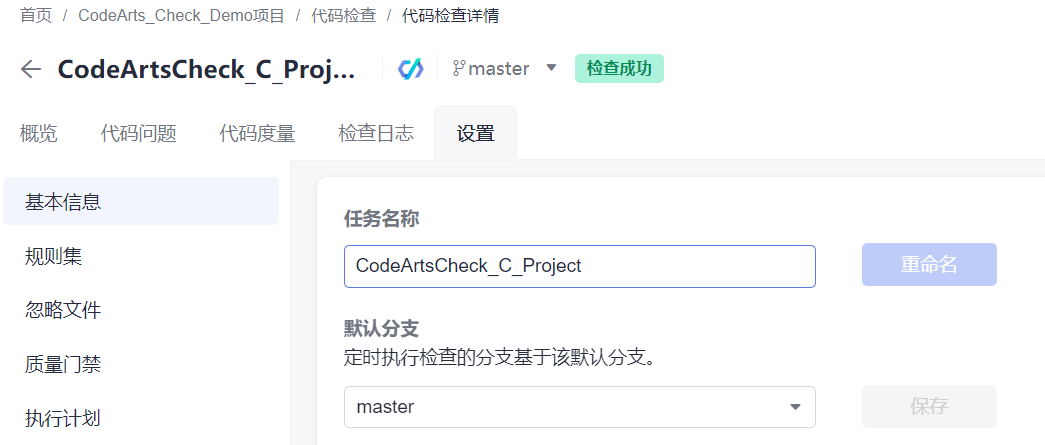This screenshot has height=445, width=1045.
Task: Go to 质量门禁 settings
Action: coord(63,364)
